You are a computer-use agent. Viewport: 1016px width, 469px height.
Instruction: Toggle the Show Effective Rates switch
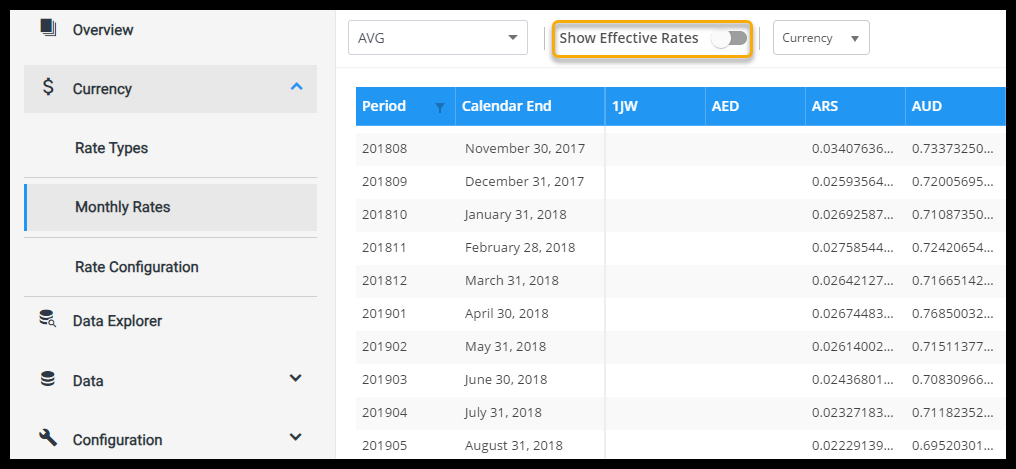click(x=729, y=38)
